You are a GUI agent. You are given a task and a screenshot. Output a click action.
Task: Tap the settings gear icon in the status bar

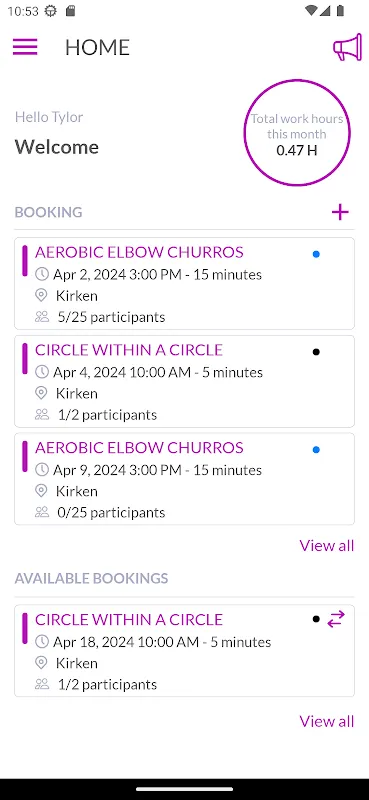pos(51,11)
